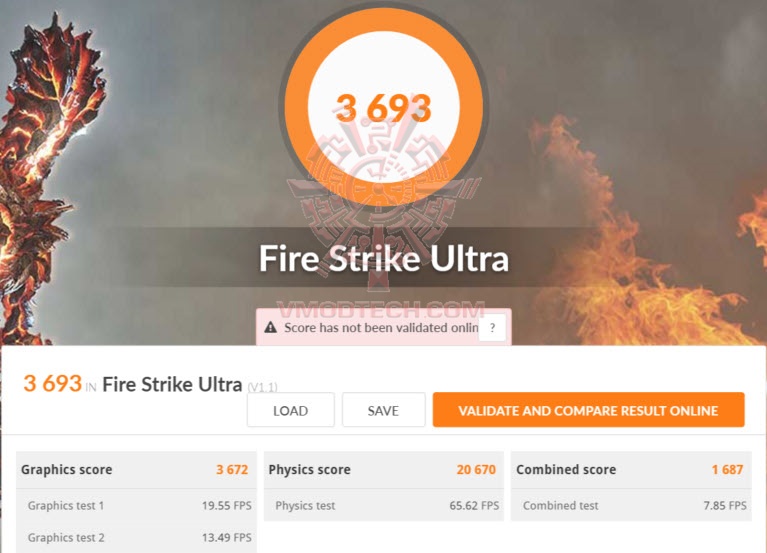Click Validate and Compare Result Online

588,410
